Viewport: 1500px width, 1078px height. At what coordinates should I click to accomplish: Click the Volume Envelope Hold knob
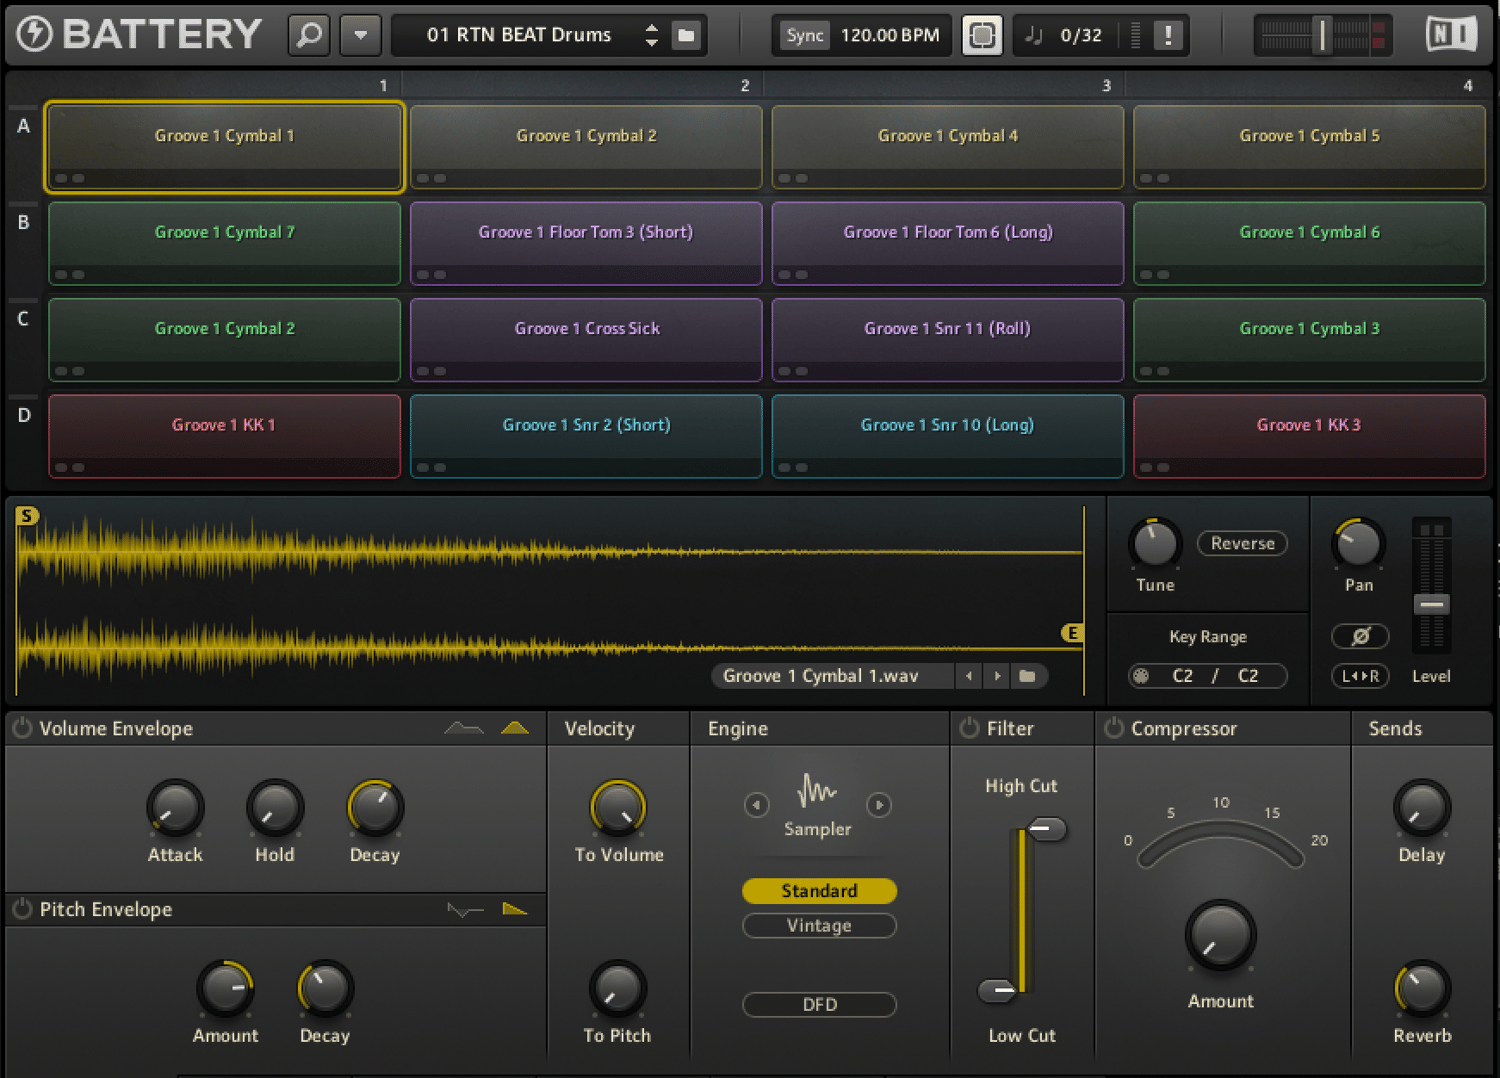point(274,808)
